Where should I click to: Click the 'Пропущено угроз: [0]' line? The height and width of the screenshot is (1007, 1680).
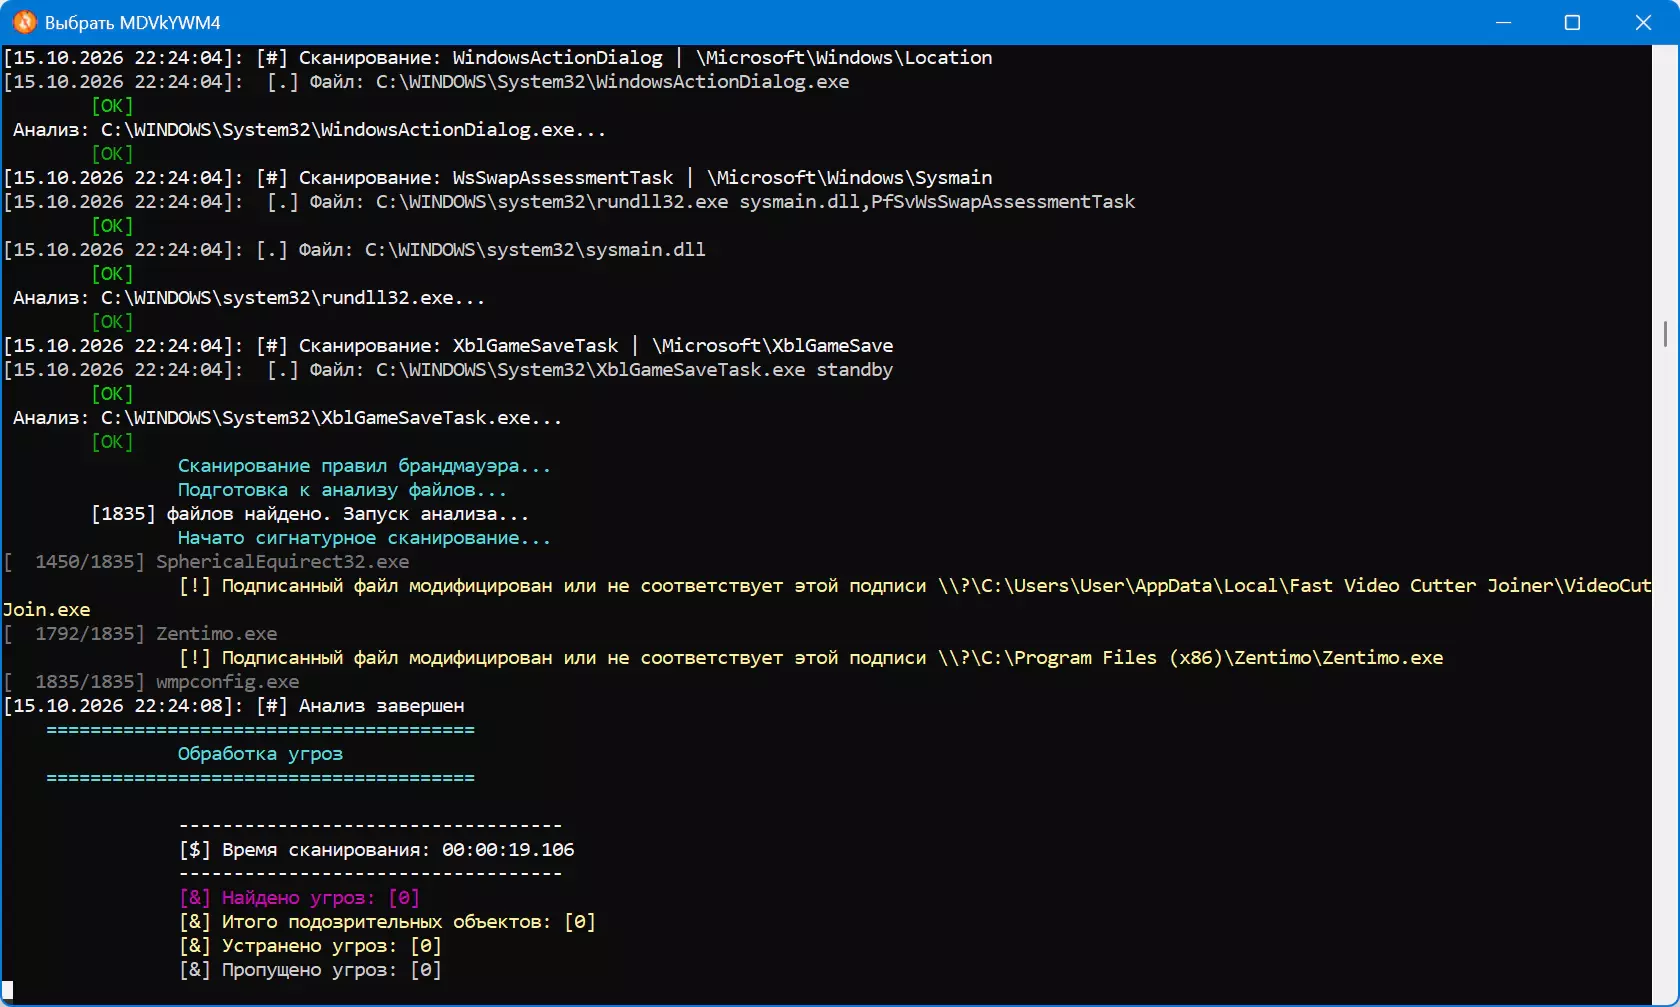[310, 970]
